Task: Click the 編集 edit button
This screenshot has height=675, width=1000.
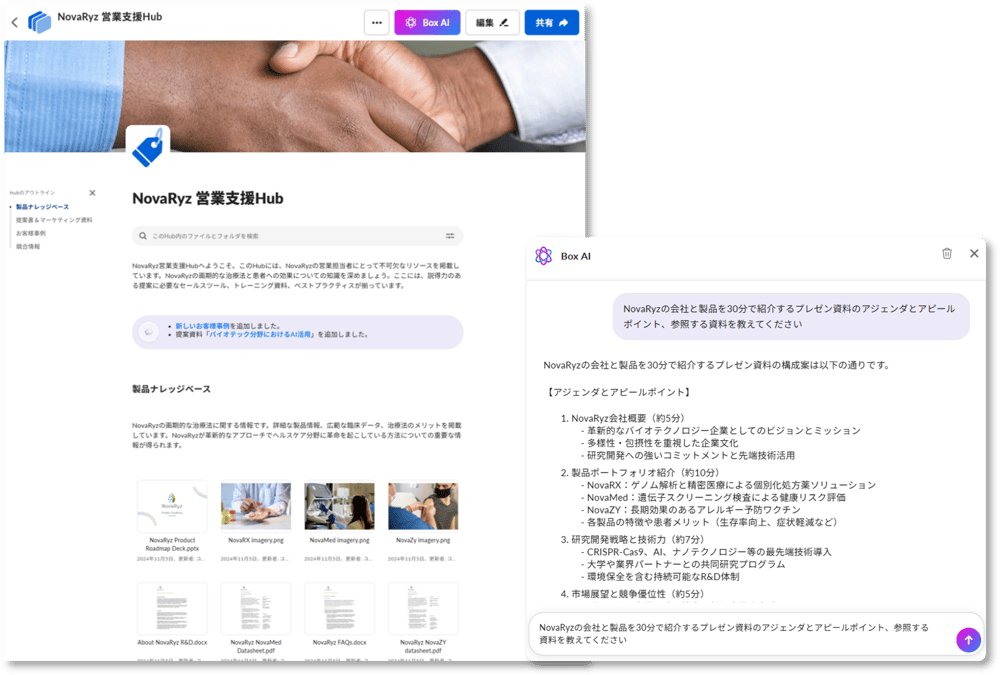Action: (492, 22)
